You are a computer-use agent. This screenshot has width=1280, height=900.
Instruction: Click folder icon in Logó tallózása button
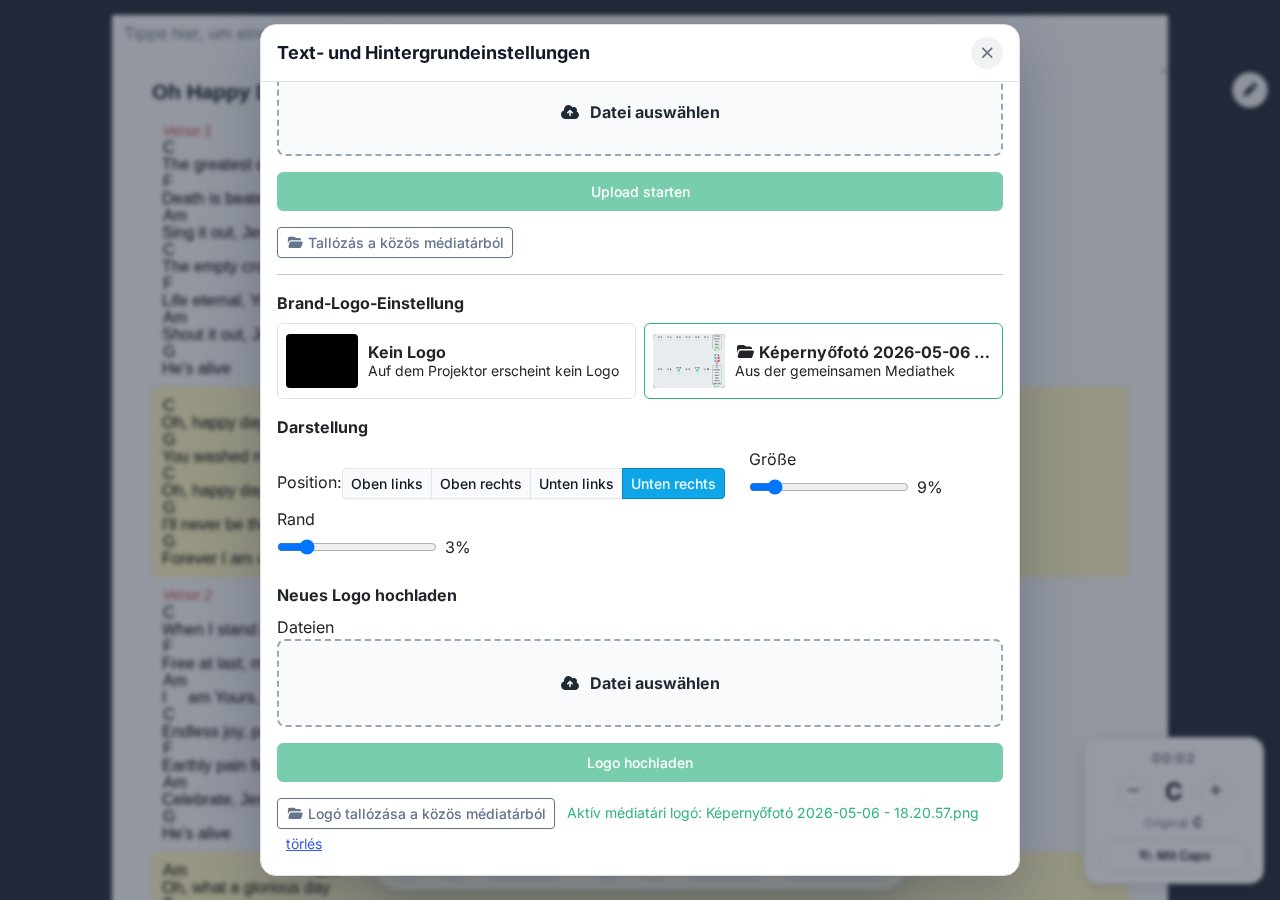pos(295,814)
